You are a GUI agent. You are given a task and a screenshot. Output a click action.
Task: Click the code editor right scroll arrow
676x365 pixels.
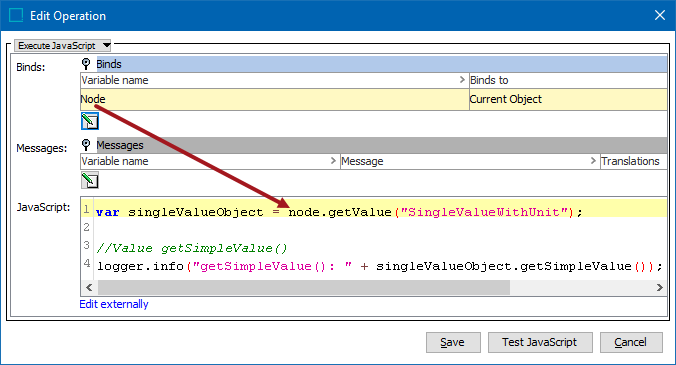[659, 287]
